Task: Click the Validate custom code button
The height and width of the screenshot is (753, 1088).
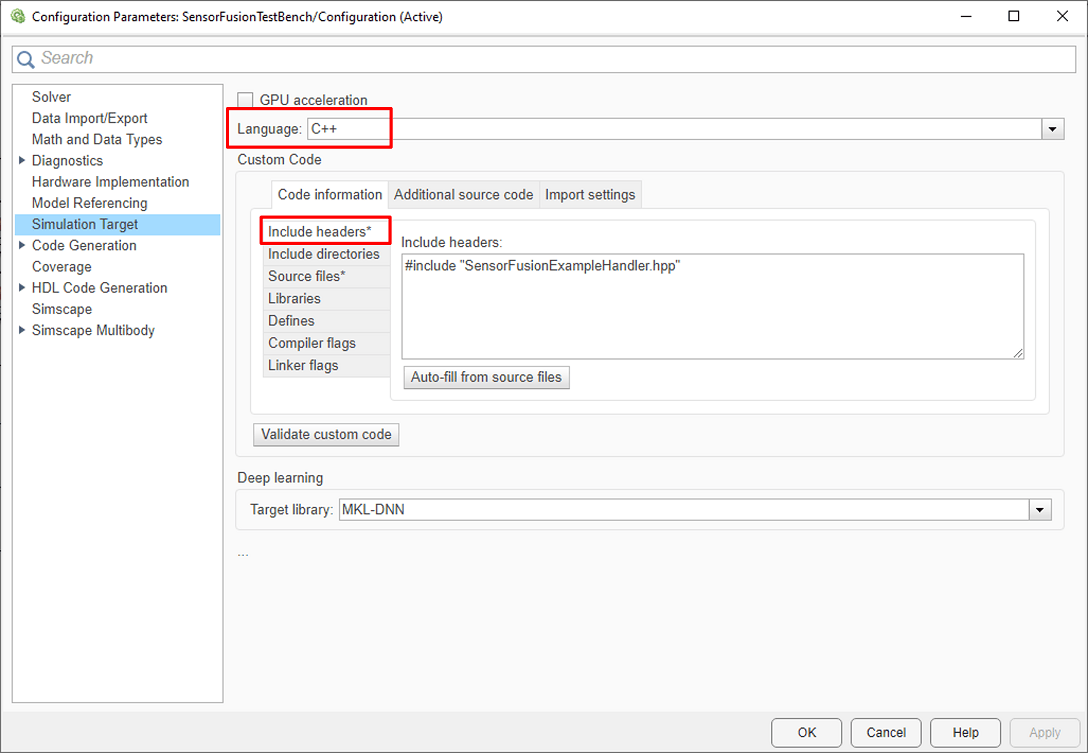Action: 326,434
